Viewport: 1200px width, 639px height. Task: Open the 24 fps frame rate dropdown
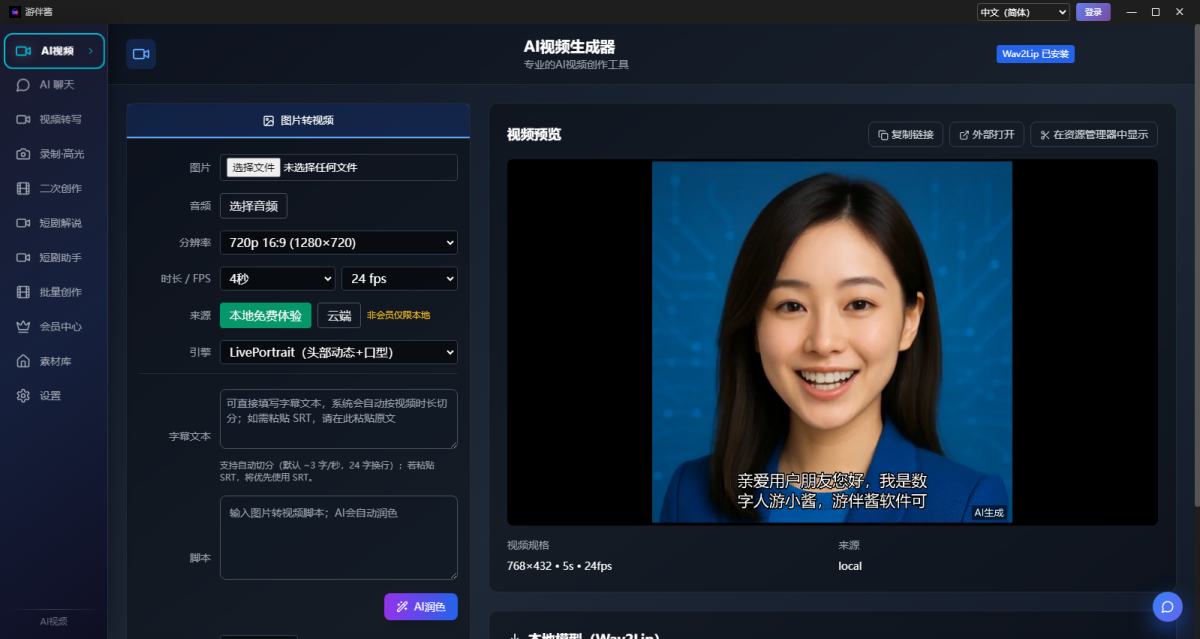(x=399, y=279)
